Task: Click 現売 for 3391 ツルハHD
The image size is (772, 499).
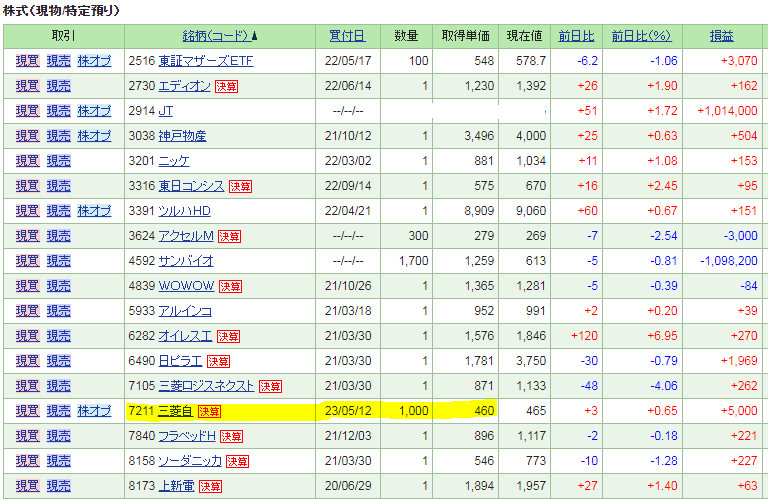Action: 59,211
